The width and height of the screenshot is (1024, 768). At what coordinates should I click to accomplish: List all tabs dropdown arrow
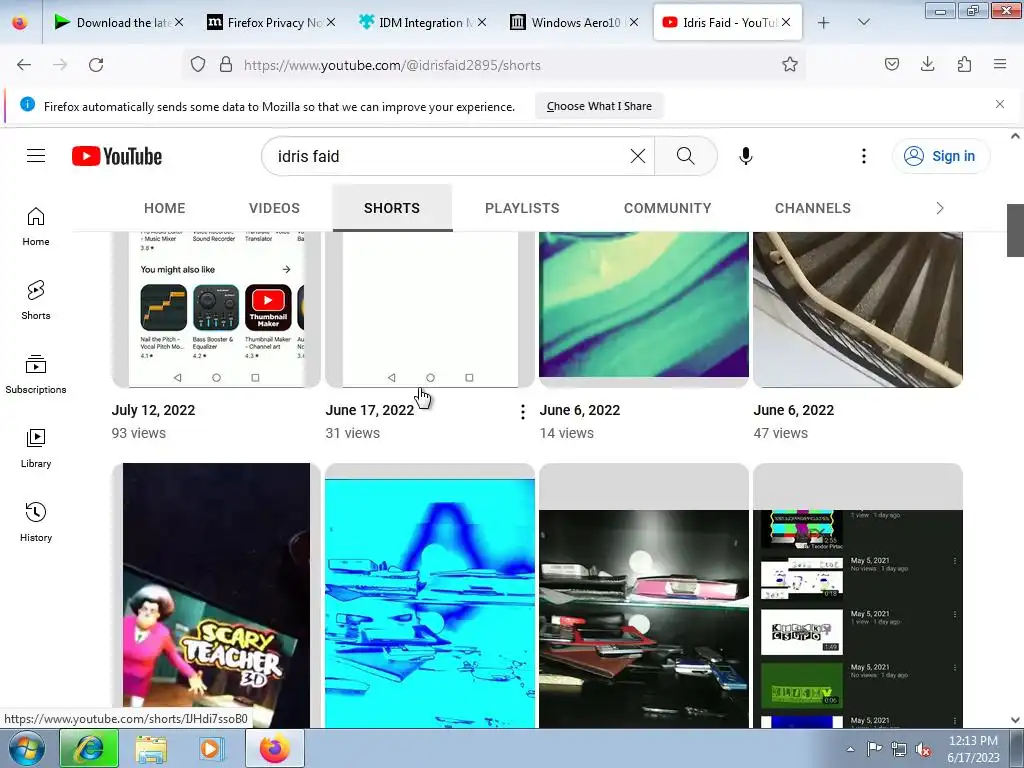pos(863,23)
